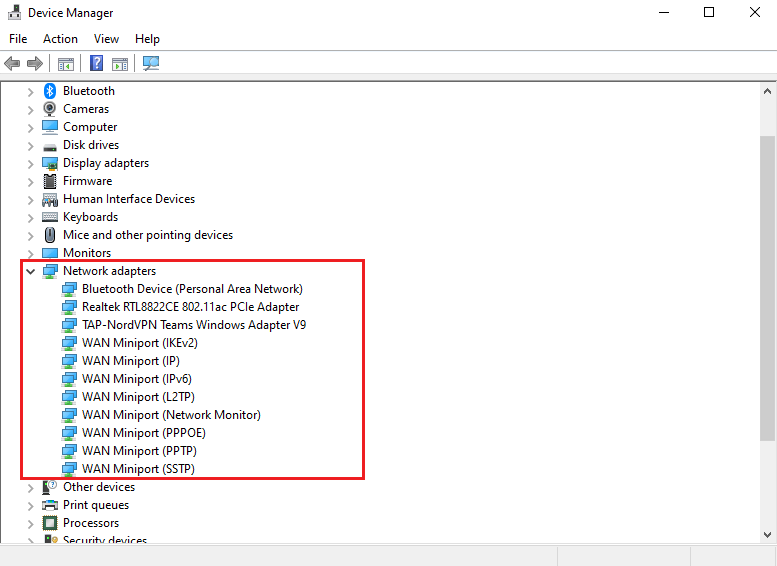Click the Print queues printer icon

coord(50,506)
